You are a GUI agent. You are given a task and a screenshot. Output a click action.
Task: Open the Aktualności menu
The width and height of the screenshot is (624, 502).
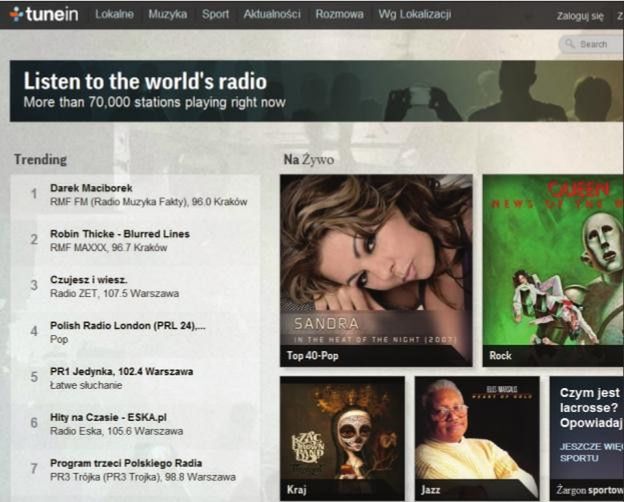(x=272, y=14)
